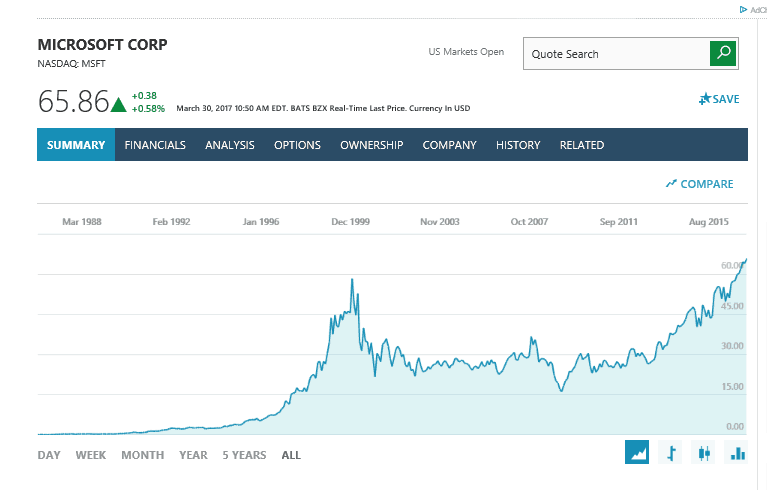Open the FINANCIALS tab
Image resolution: width=767 pixels, height=490 pixels.
(155, 145)
